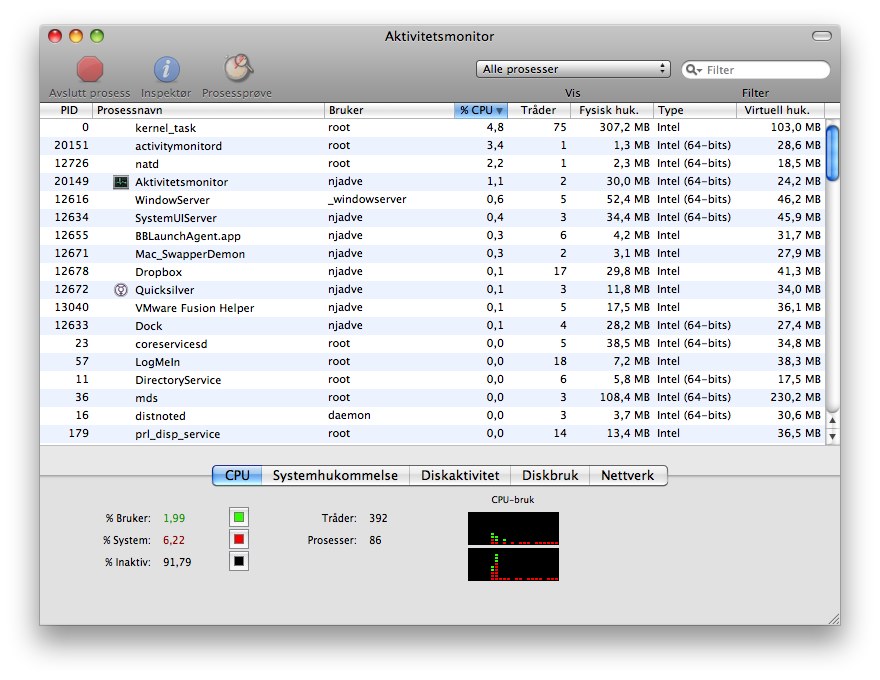Viewport: 880px width, 680px height.
Task: Select the VMware Fusion Helper row
Action: click(433, 307)
